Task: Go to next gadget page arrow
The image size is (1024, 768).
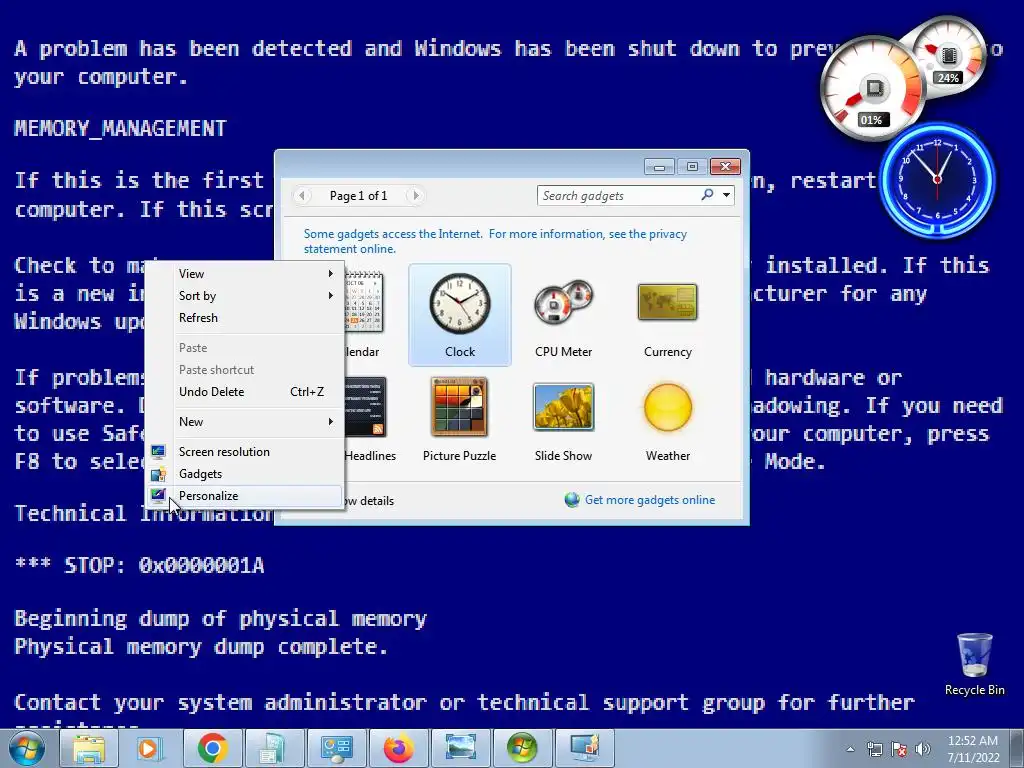Action: [415, 195]
